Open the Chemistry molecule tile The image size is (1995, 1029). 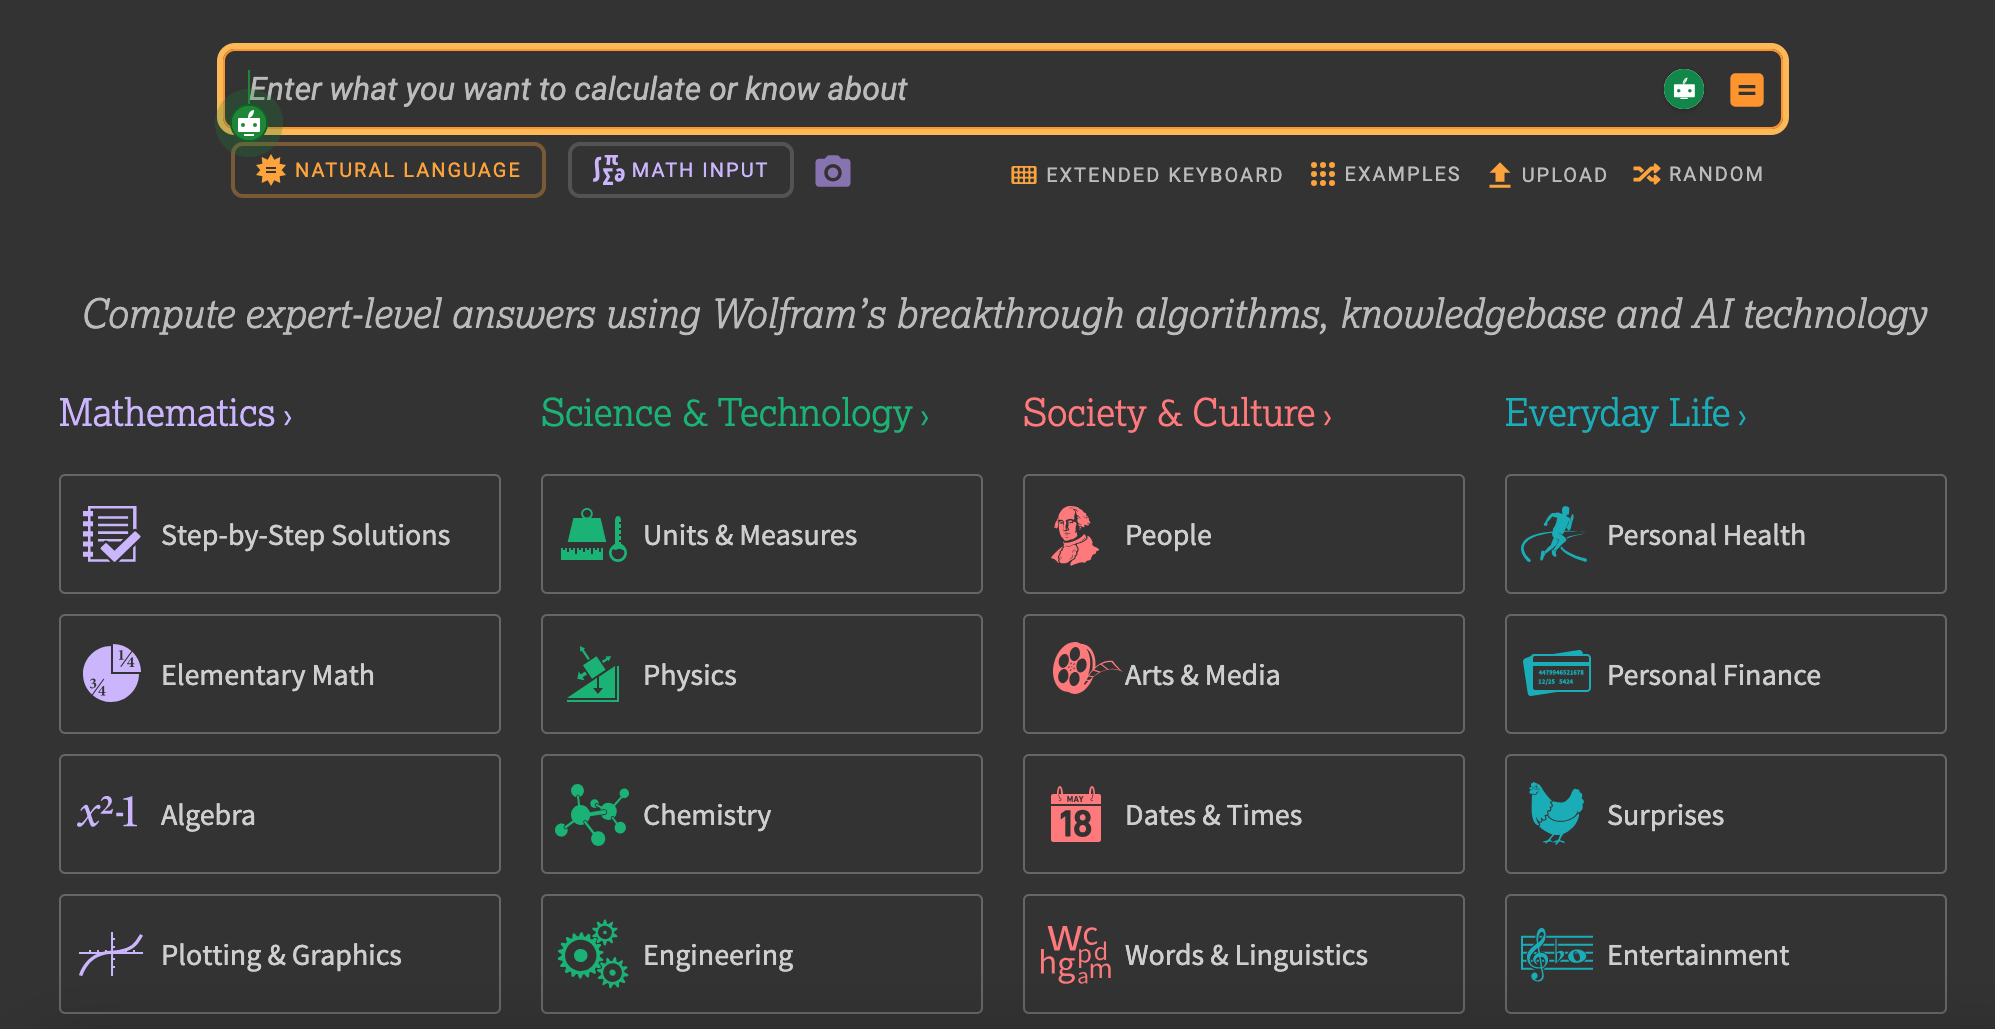point(761,814)
